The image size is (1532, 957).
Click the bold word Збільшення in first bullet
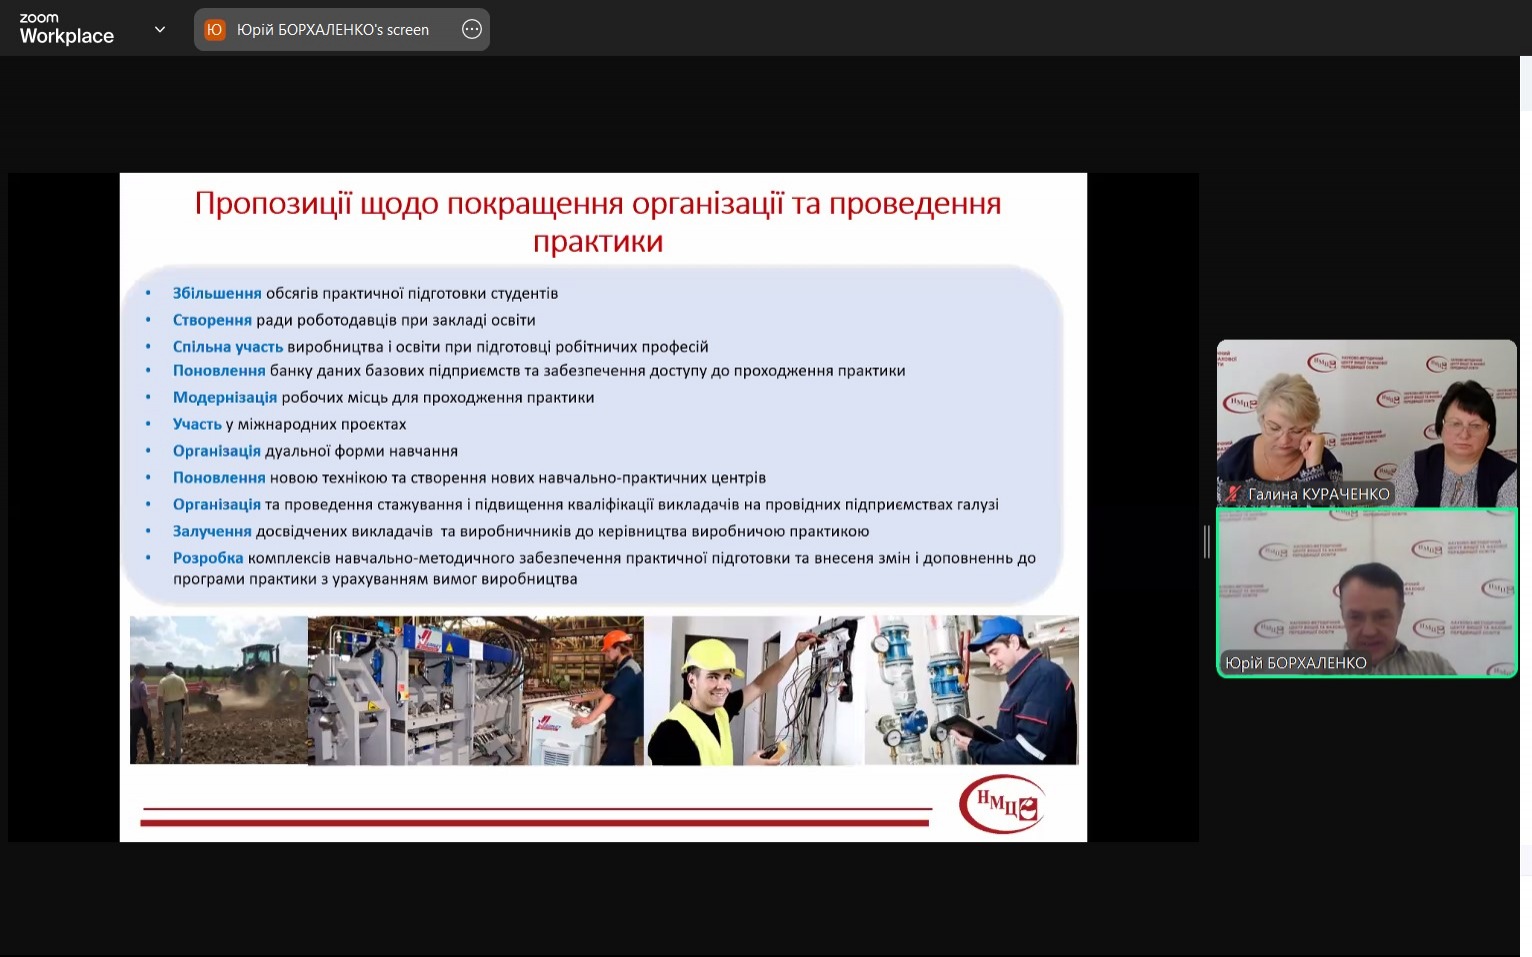pyautogui.click(x=216, y=294)
